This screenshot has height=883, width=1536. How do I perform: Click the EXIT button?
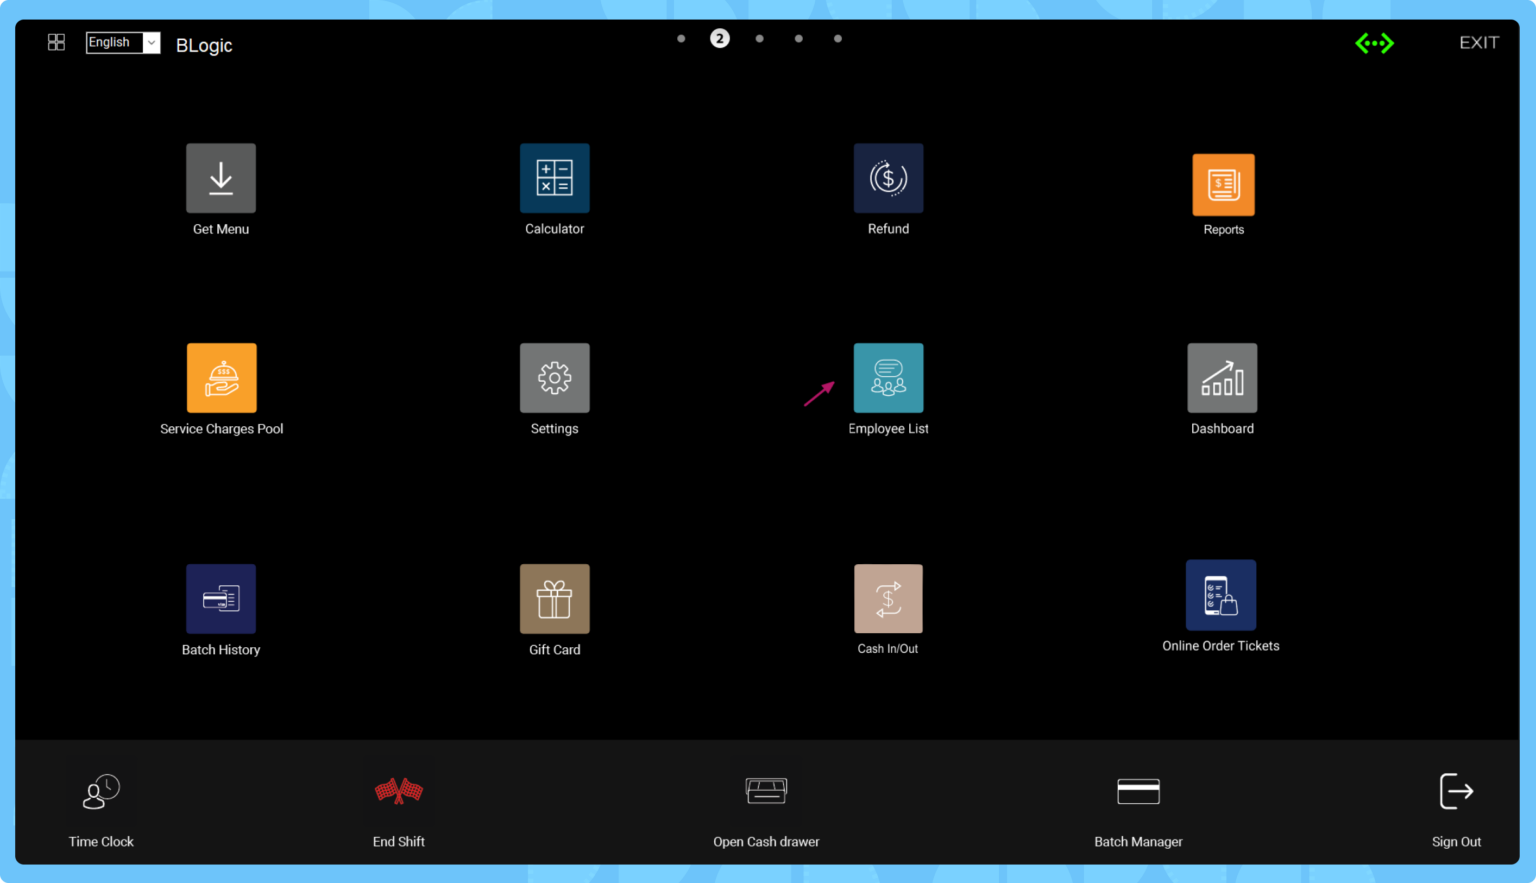click(x=1479, y=43)
